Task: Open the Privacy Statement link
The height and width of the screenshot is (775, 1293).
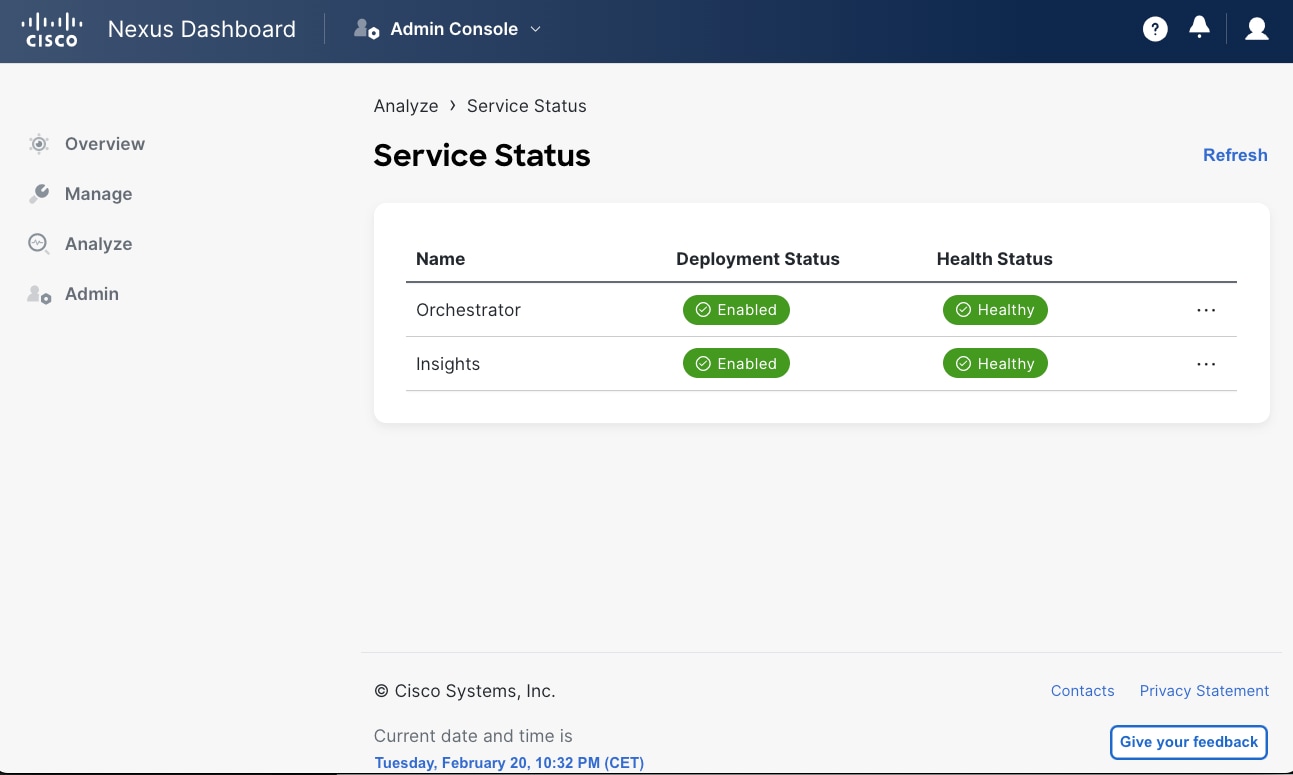Action: coord(1204,691)
